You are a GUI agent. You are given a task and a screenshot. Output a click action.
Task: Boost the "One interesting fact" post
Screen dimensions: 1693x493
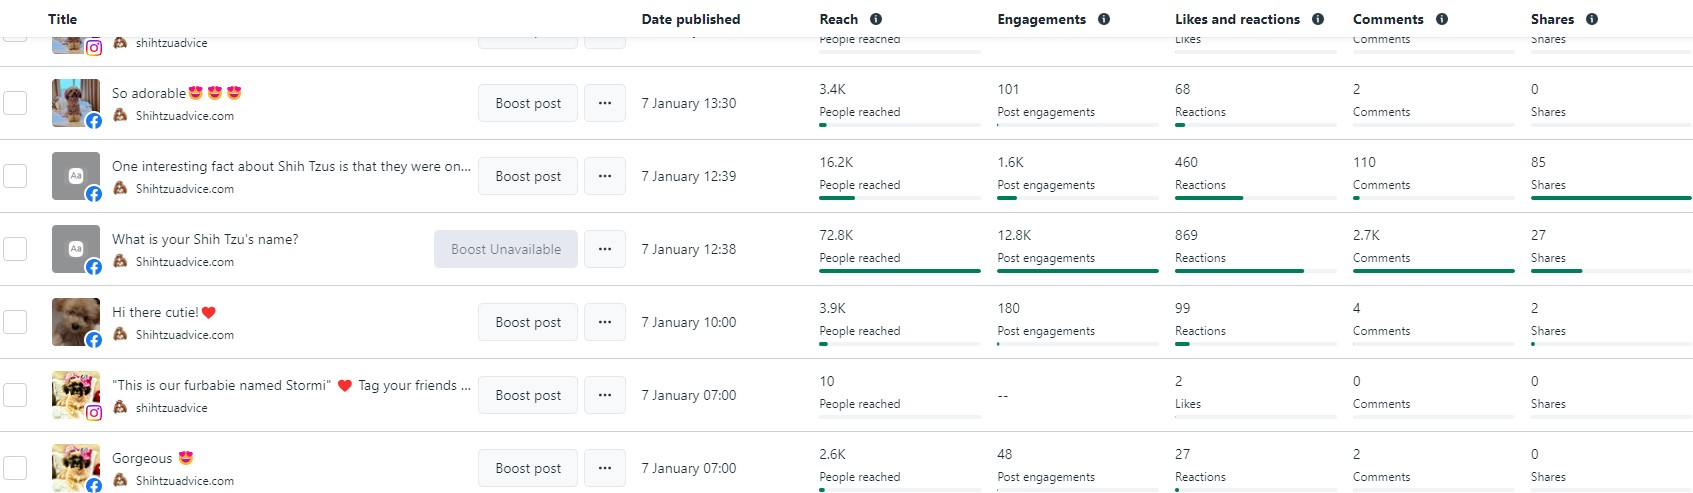point(528,176)
